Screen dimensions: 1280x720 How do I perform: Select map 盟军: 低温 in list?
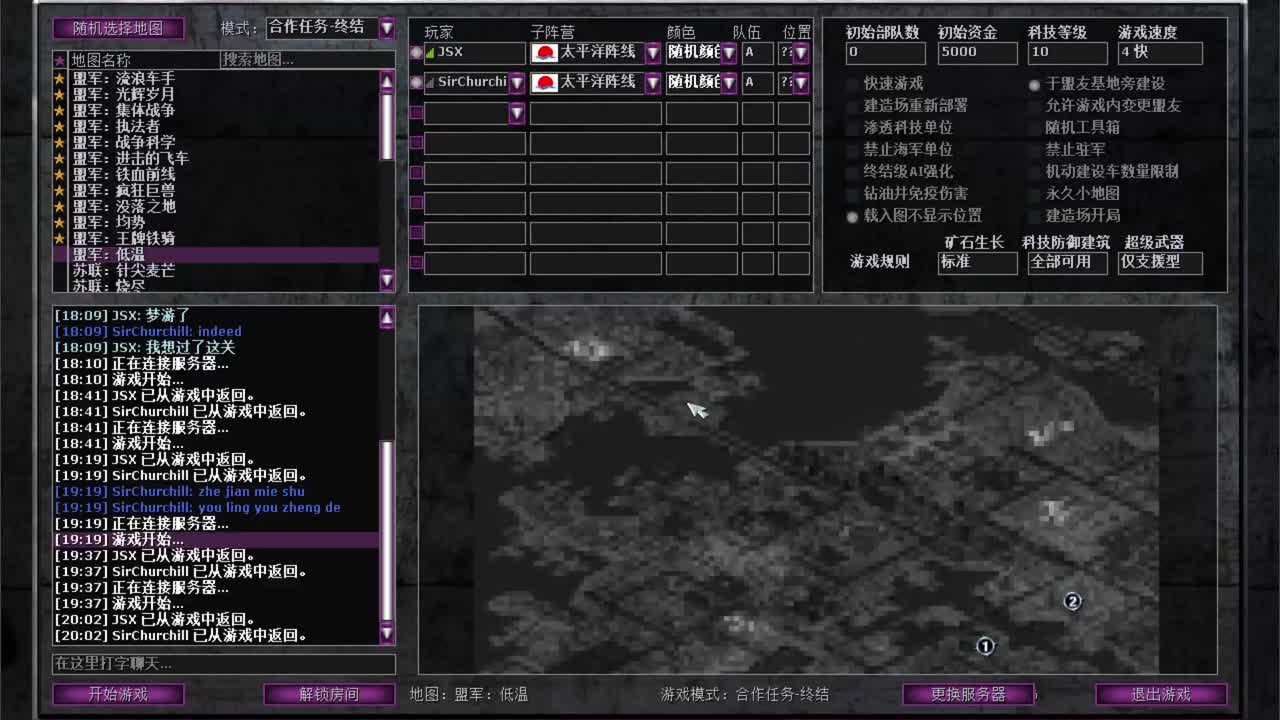click(x=216, y=255)
